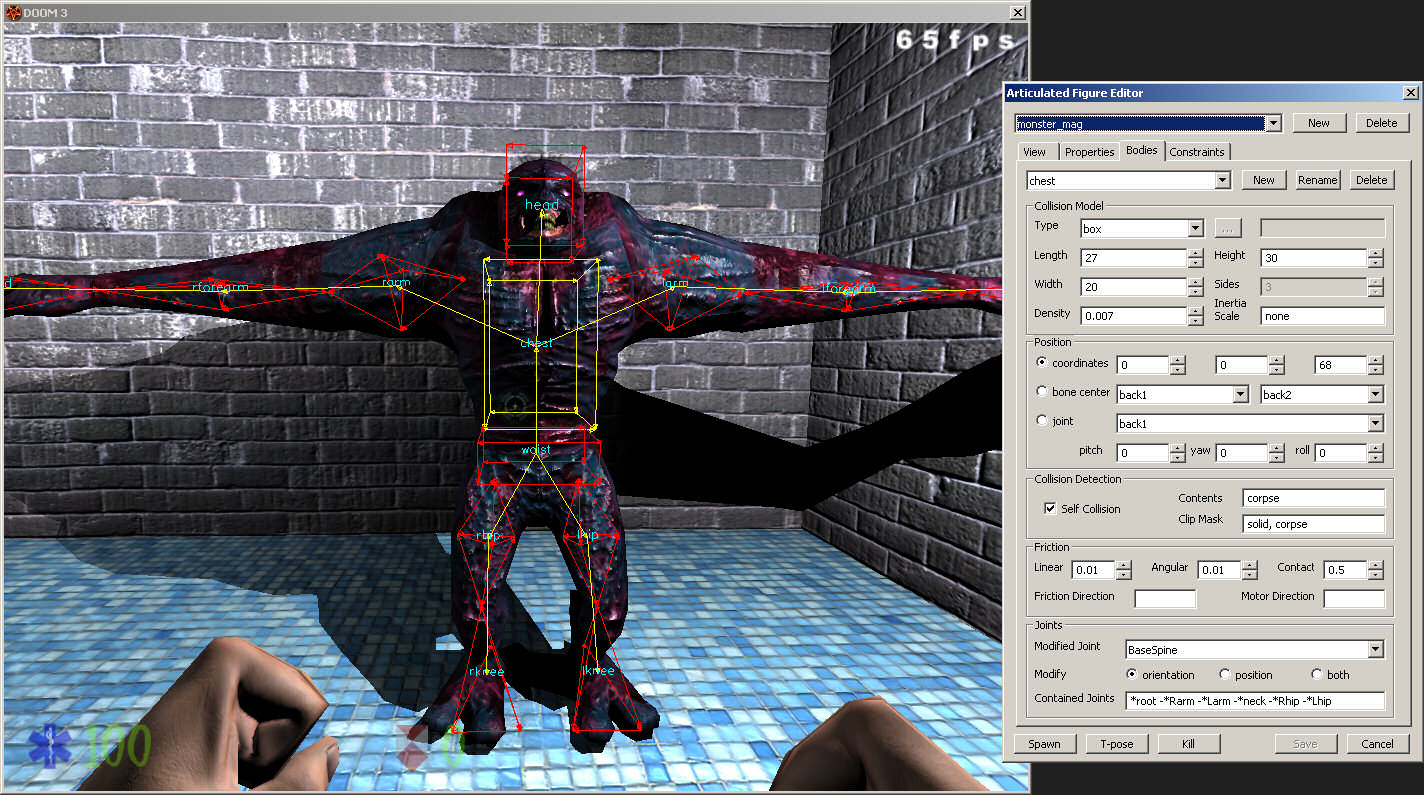The height and width of the screenshot is (795, 1424).
Task: Click the Motor Direction field
Action: tap(1354, 599)
